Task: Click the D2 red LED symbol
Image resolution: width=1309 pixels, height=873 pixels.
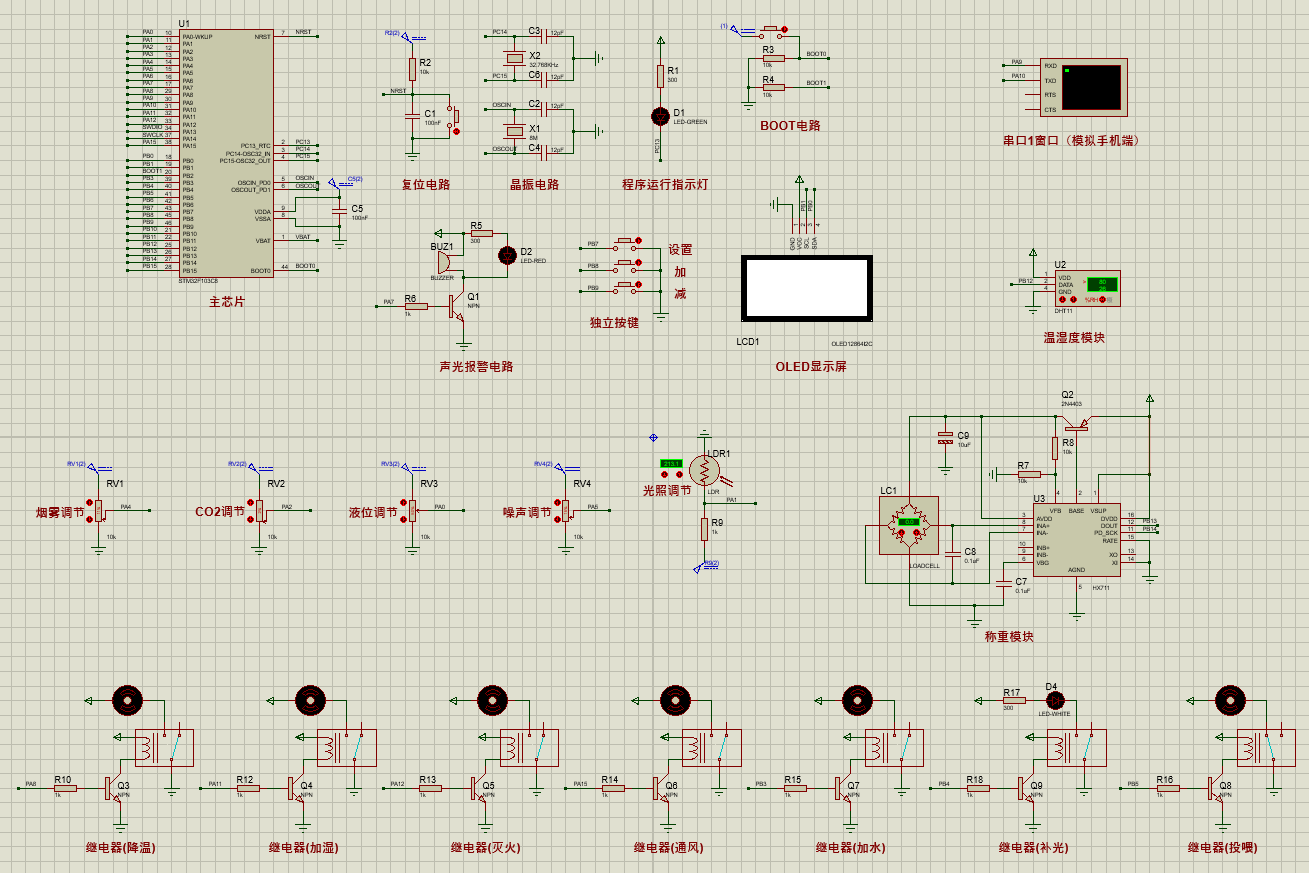Action: tap(507, 254)
